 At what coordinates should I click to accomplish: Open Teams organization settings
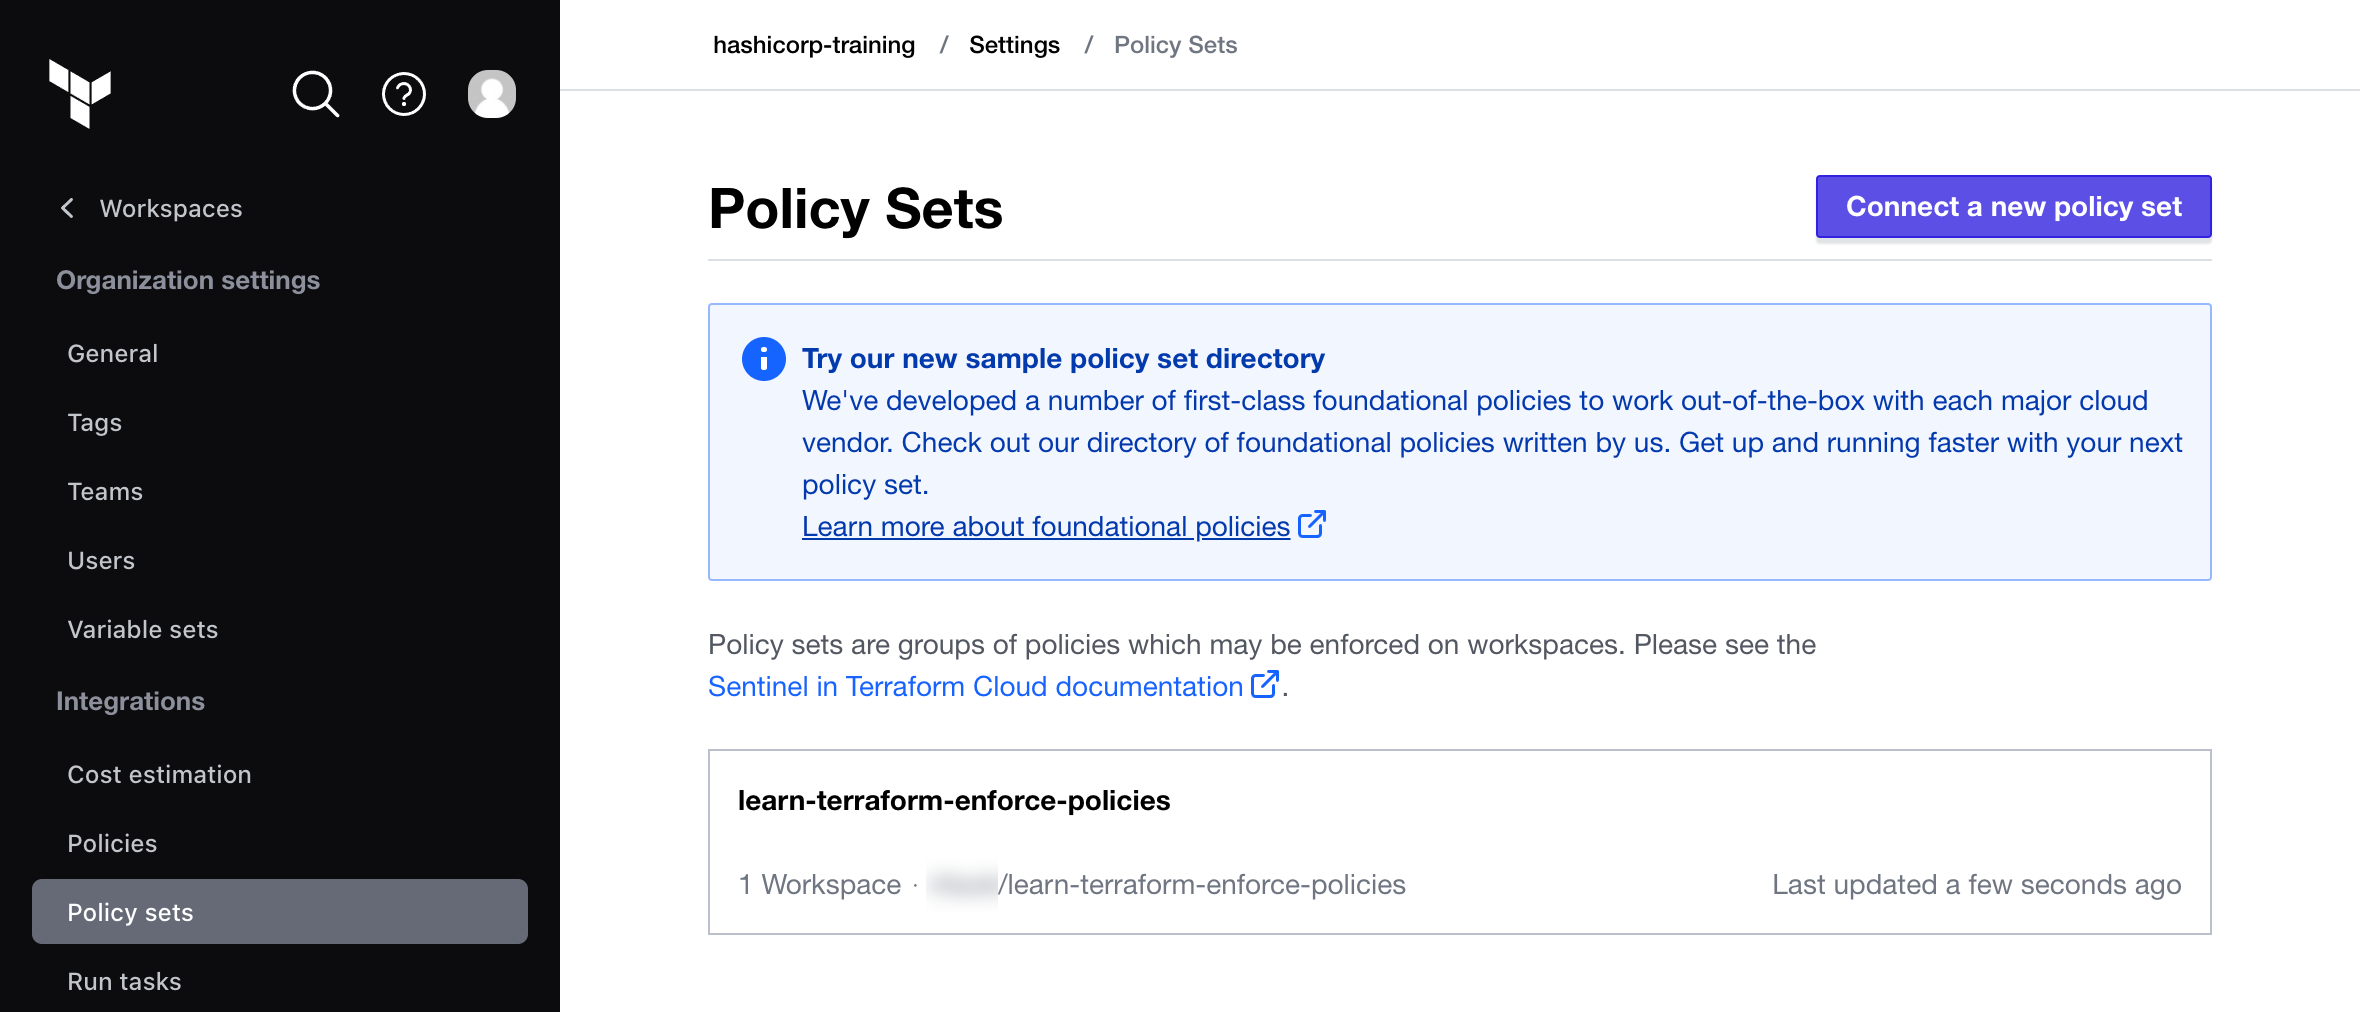(x=105, y=491)
